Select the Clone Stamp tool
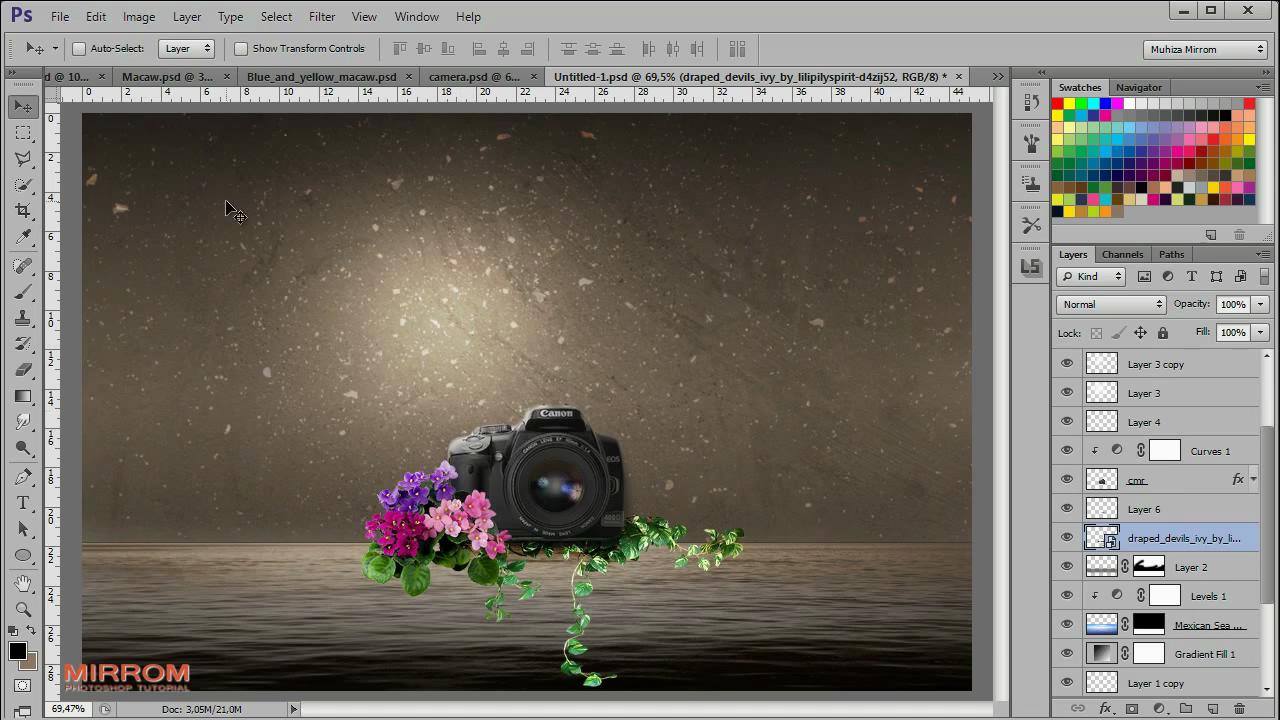This screenshot has width=1280, height=720. [x=23, y=318]
